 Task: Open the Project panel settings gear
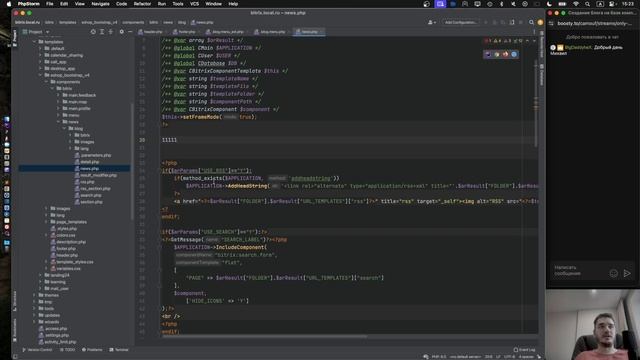(x=121, y=32)
